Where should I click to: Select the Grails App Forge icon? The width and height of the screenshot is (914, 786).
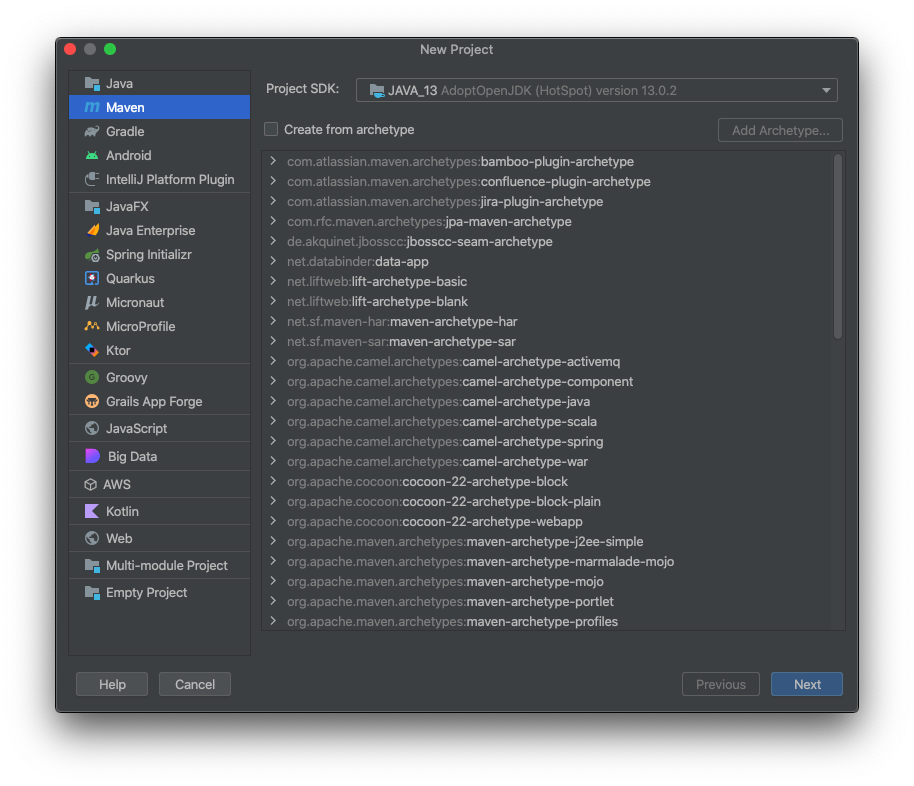(92, 401)
